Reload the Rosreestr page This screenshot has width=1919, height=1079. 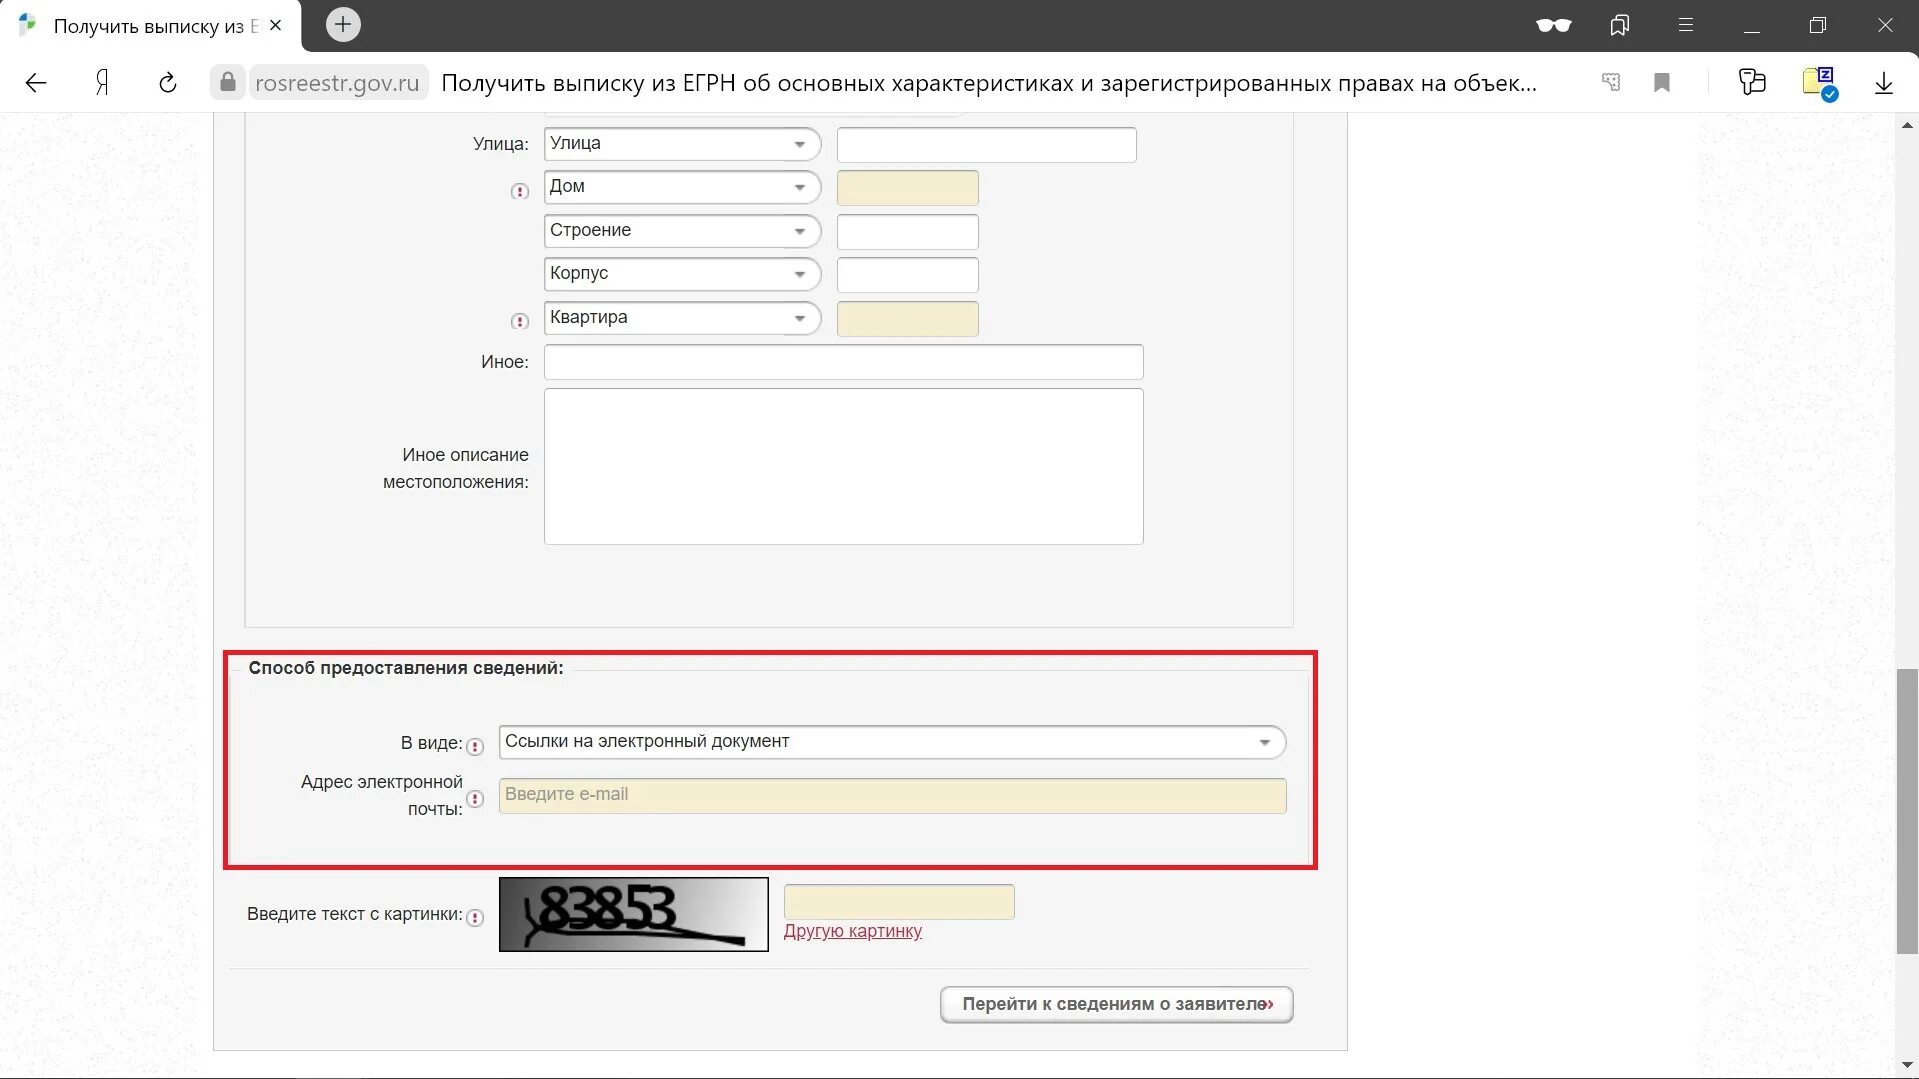pyautogui.click(x=168, y=83)
